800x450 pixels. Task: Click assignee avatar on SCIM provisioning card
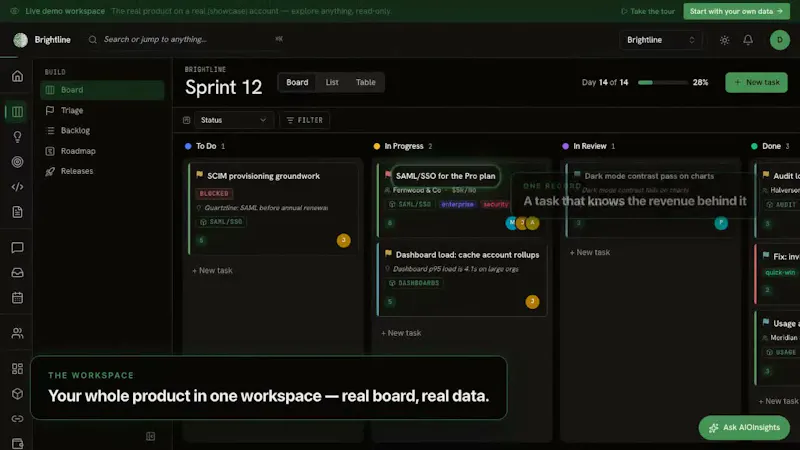[343, 240]
